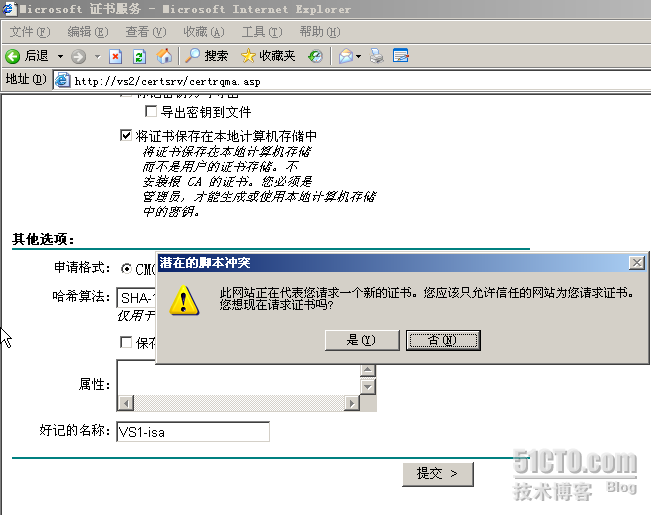Open the 收藏(A) menu

[204, 32]
